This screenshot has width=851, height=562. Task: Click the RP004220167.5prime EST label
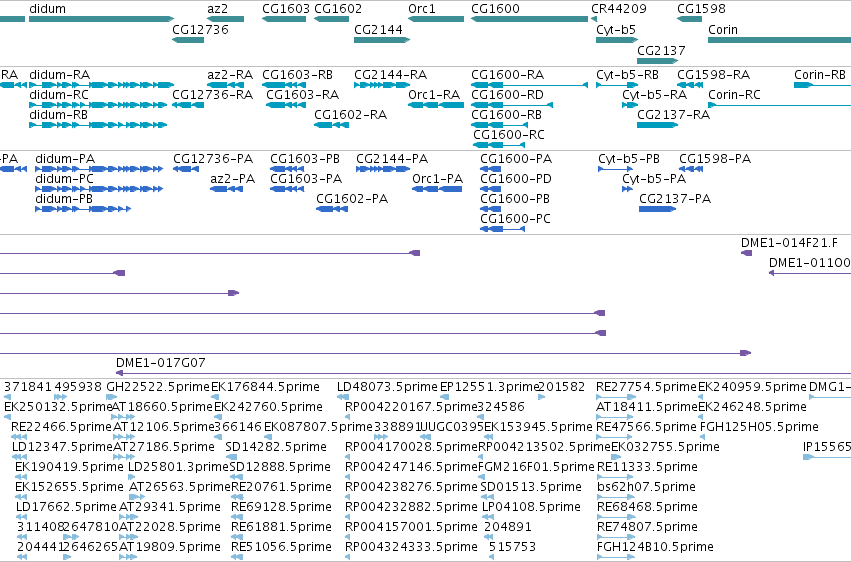(x=411, y=407)
